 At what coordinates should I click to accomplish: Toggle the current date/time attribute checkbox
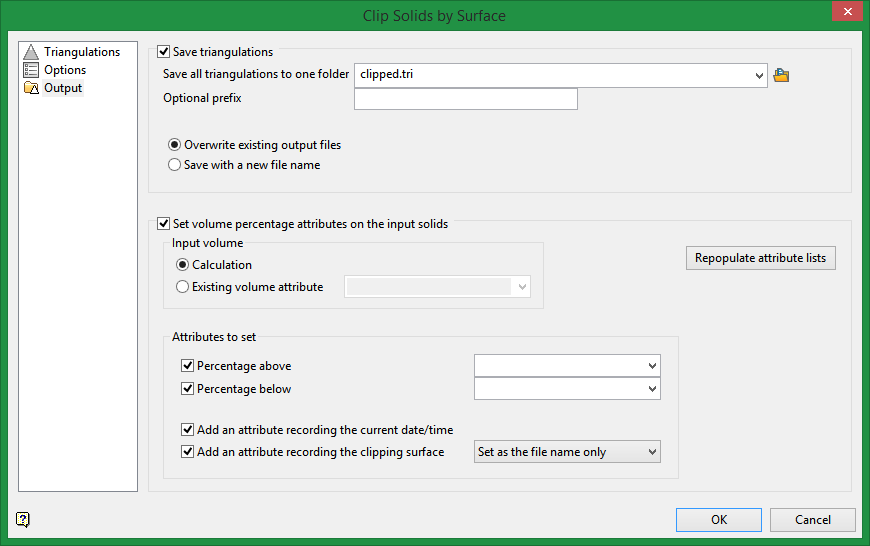tap(187, 430)
